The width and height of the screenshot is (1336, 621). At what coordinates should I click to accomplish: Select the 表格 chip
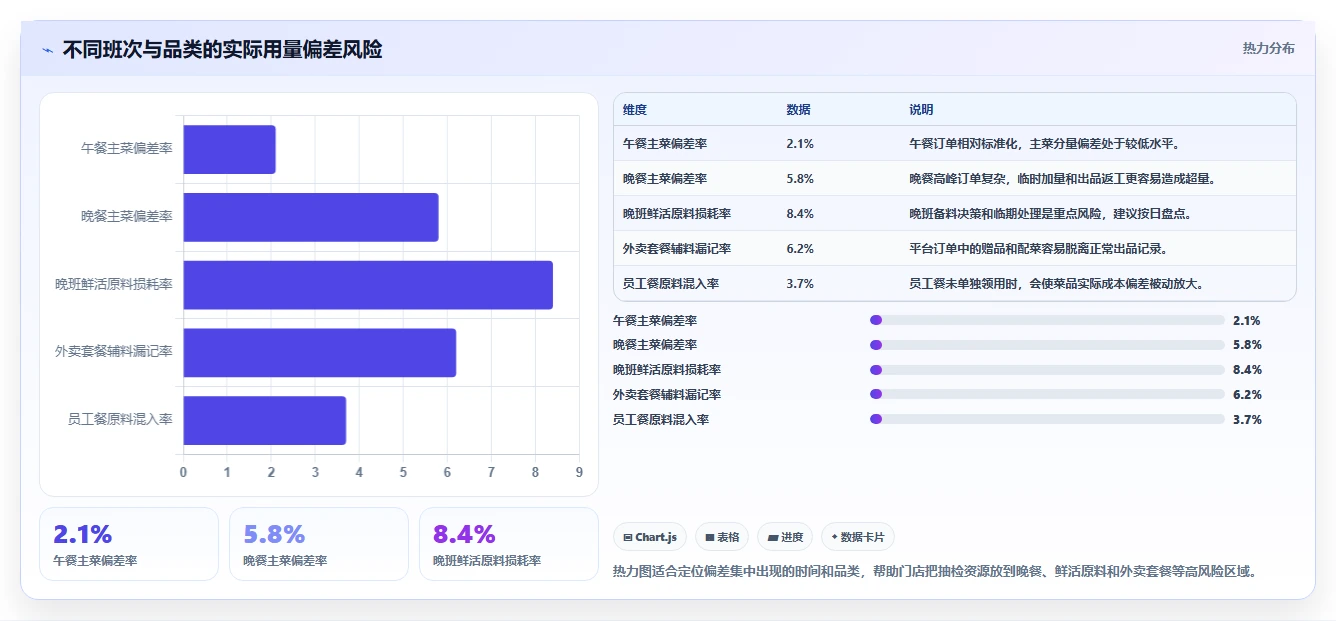pos(722,537)
